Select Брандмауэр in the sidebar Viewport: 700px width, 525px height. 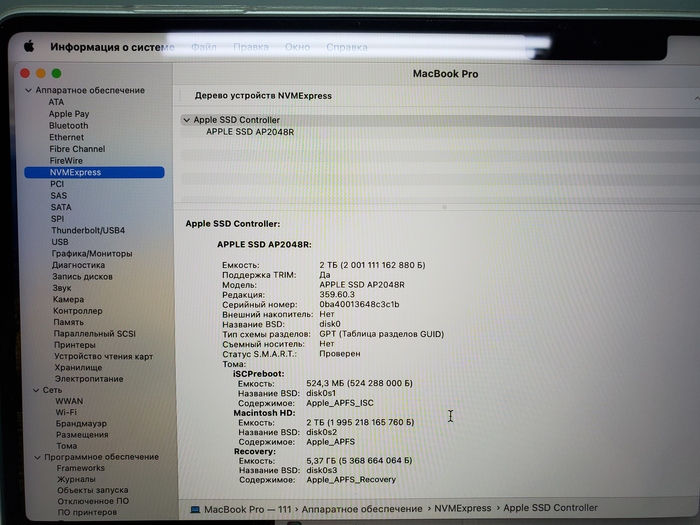(81, 424)
